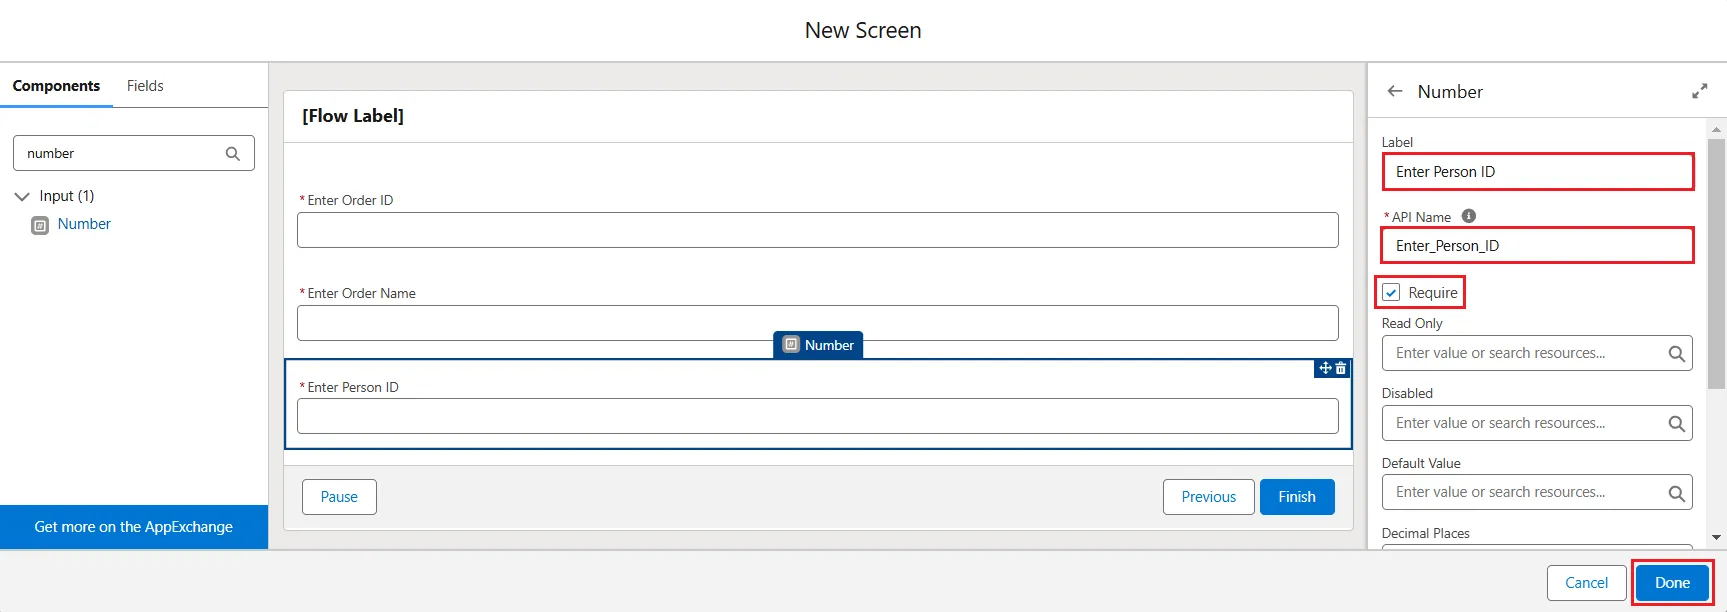Open Get more on the AppExchange

click(x=134, y=527)
